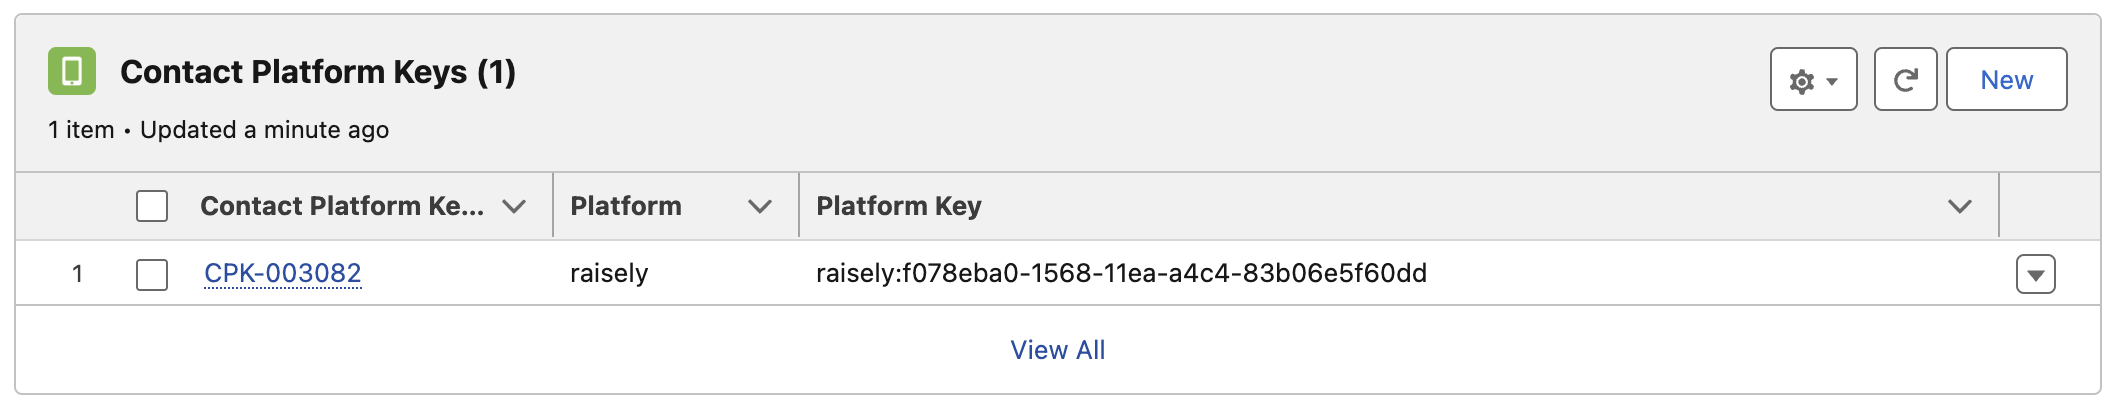The image size is (2114, 408).
Task: Click the raisely platform cell
Action: click(609, 273)
